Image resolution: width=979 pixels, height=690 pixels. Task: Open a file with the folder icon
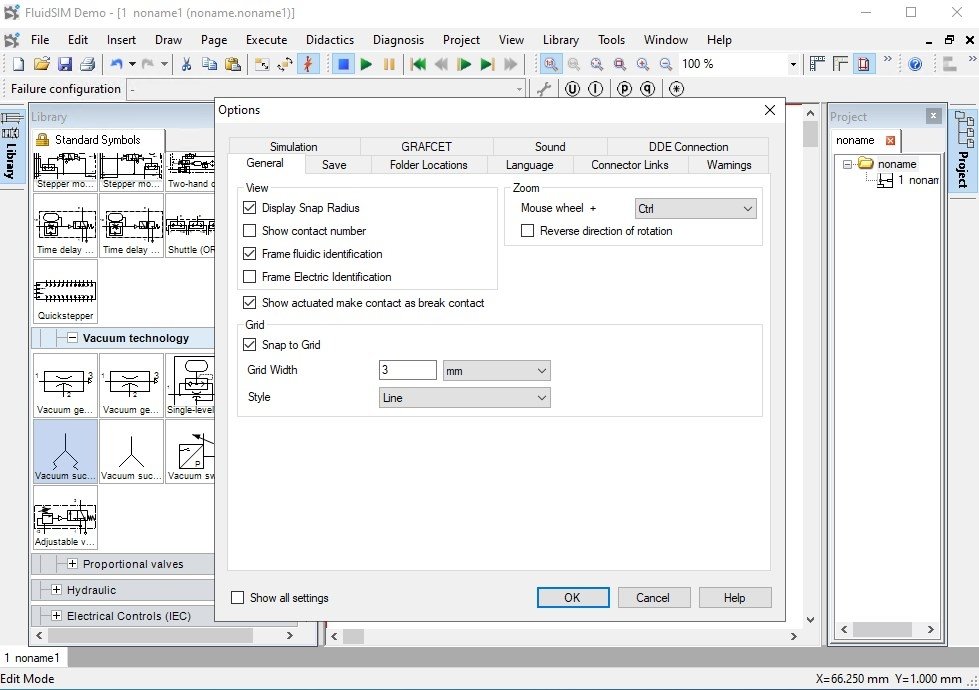pyautogui.click(x=41, y=64)
